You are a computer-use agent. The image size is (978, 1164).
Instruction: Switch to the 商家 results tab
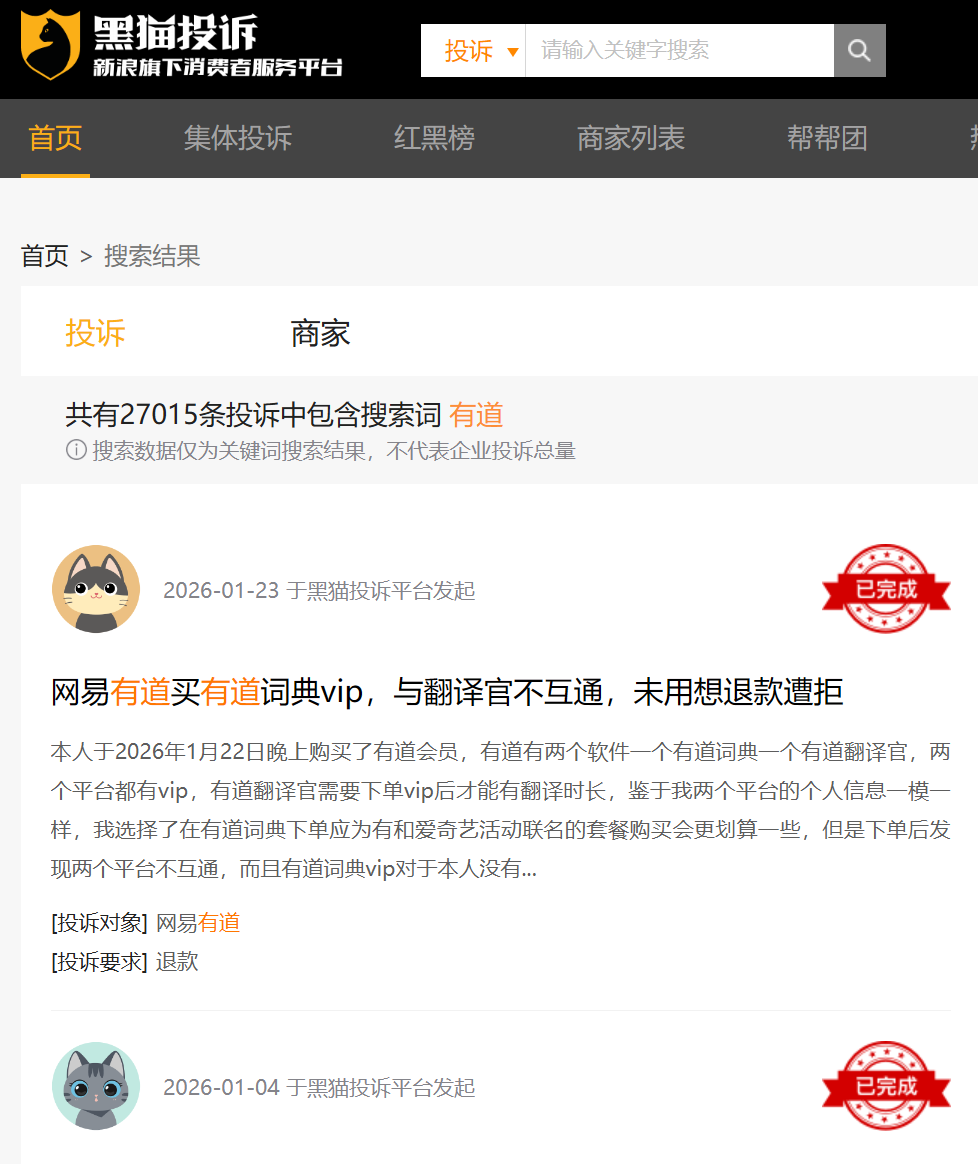tap(320, 333)
